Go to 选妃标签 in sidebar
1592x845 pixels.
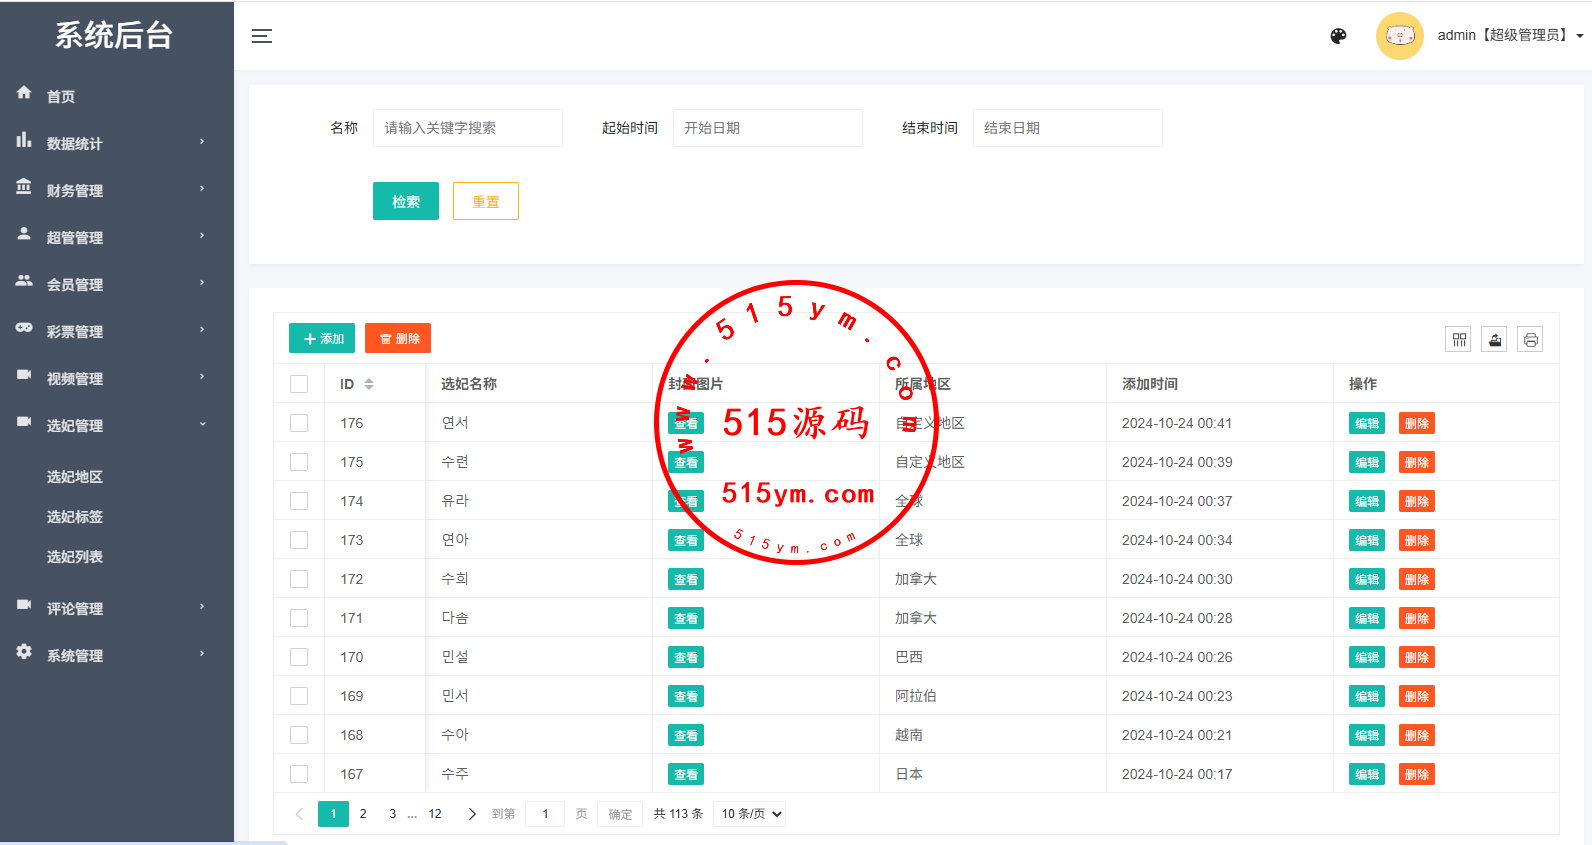pos(75,517)
